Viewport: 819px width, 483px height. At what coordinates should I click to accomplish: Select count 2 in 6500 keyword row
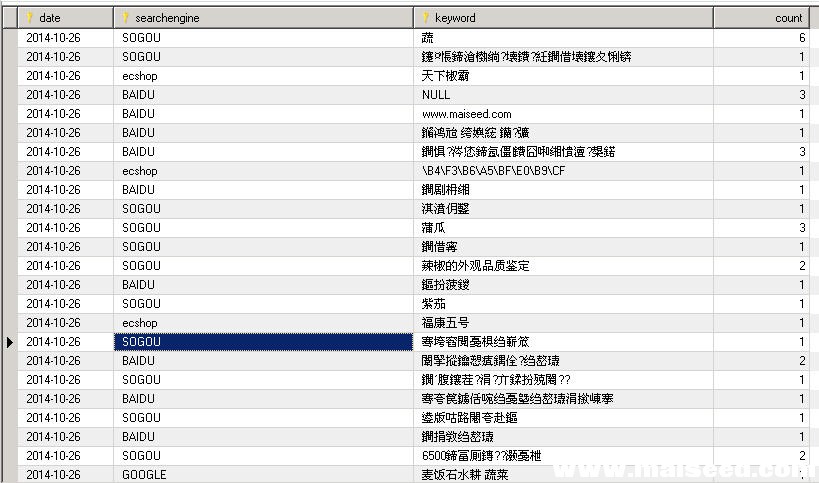pos(762,456)
